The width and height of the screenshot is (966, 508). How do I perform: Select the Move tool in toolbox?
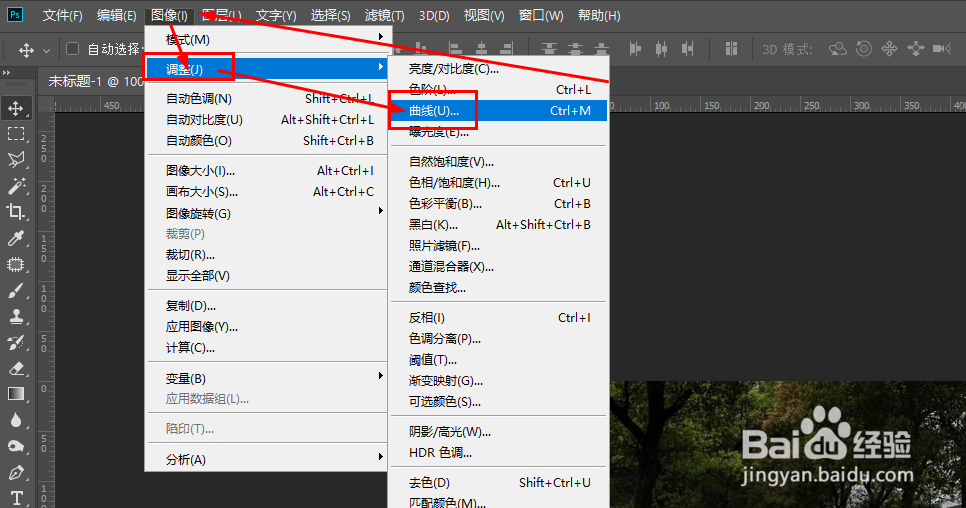pyautogui.click(x=15, y=108)
